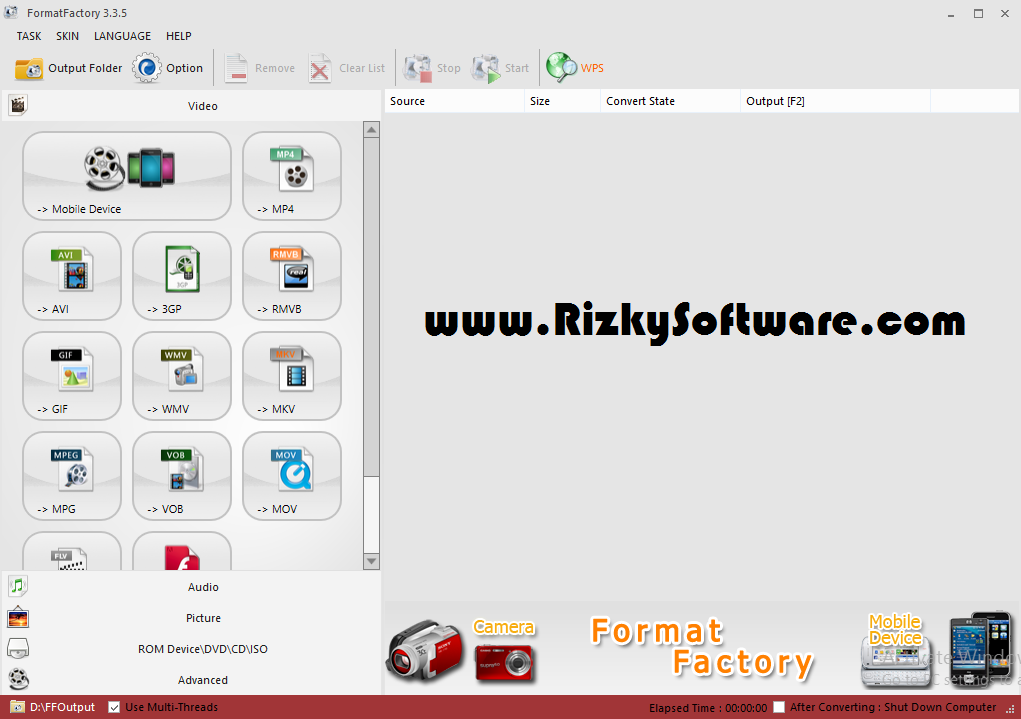Click the FormatFactory title bar icon
The width and height of the screenshot is (1021, 719).
click(x=11, y=12)
